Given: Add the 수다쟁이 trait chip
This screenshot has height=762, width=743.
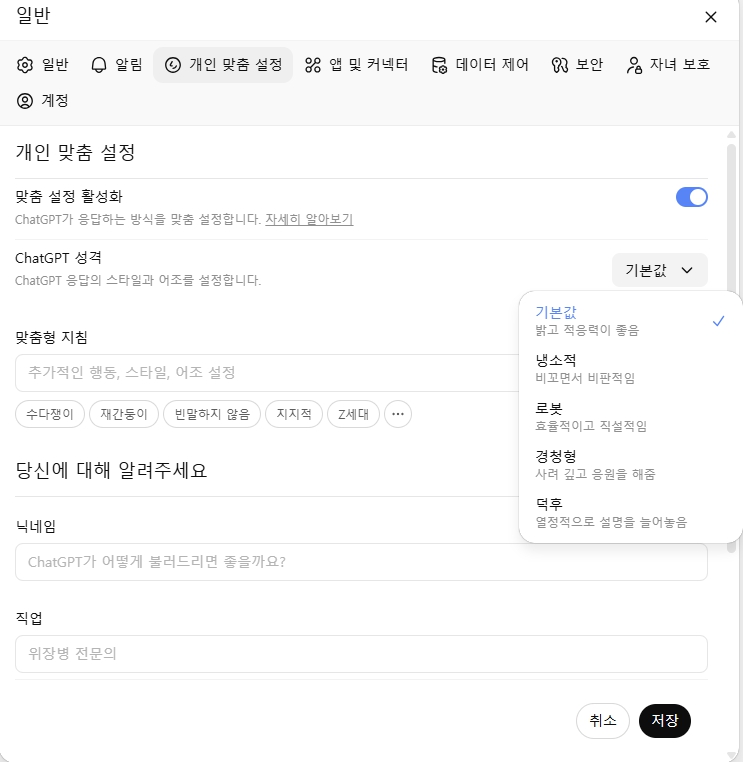Looking at the screenshot, I should coord(49,413).
